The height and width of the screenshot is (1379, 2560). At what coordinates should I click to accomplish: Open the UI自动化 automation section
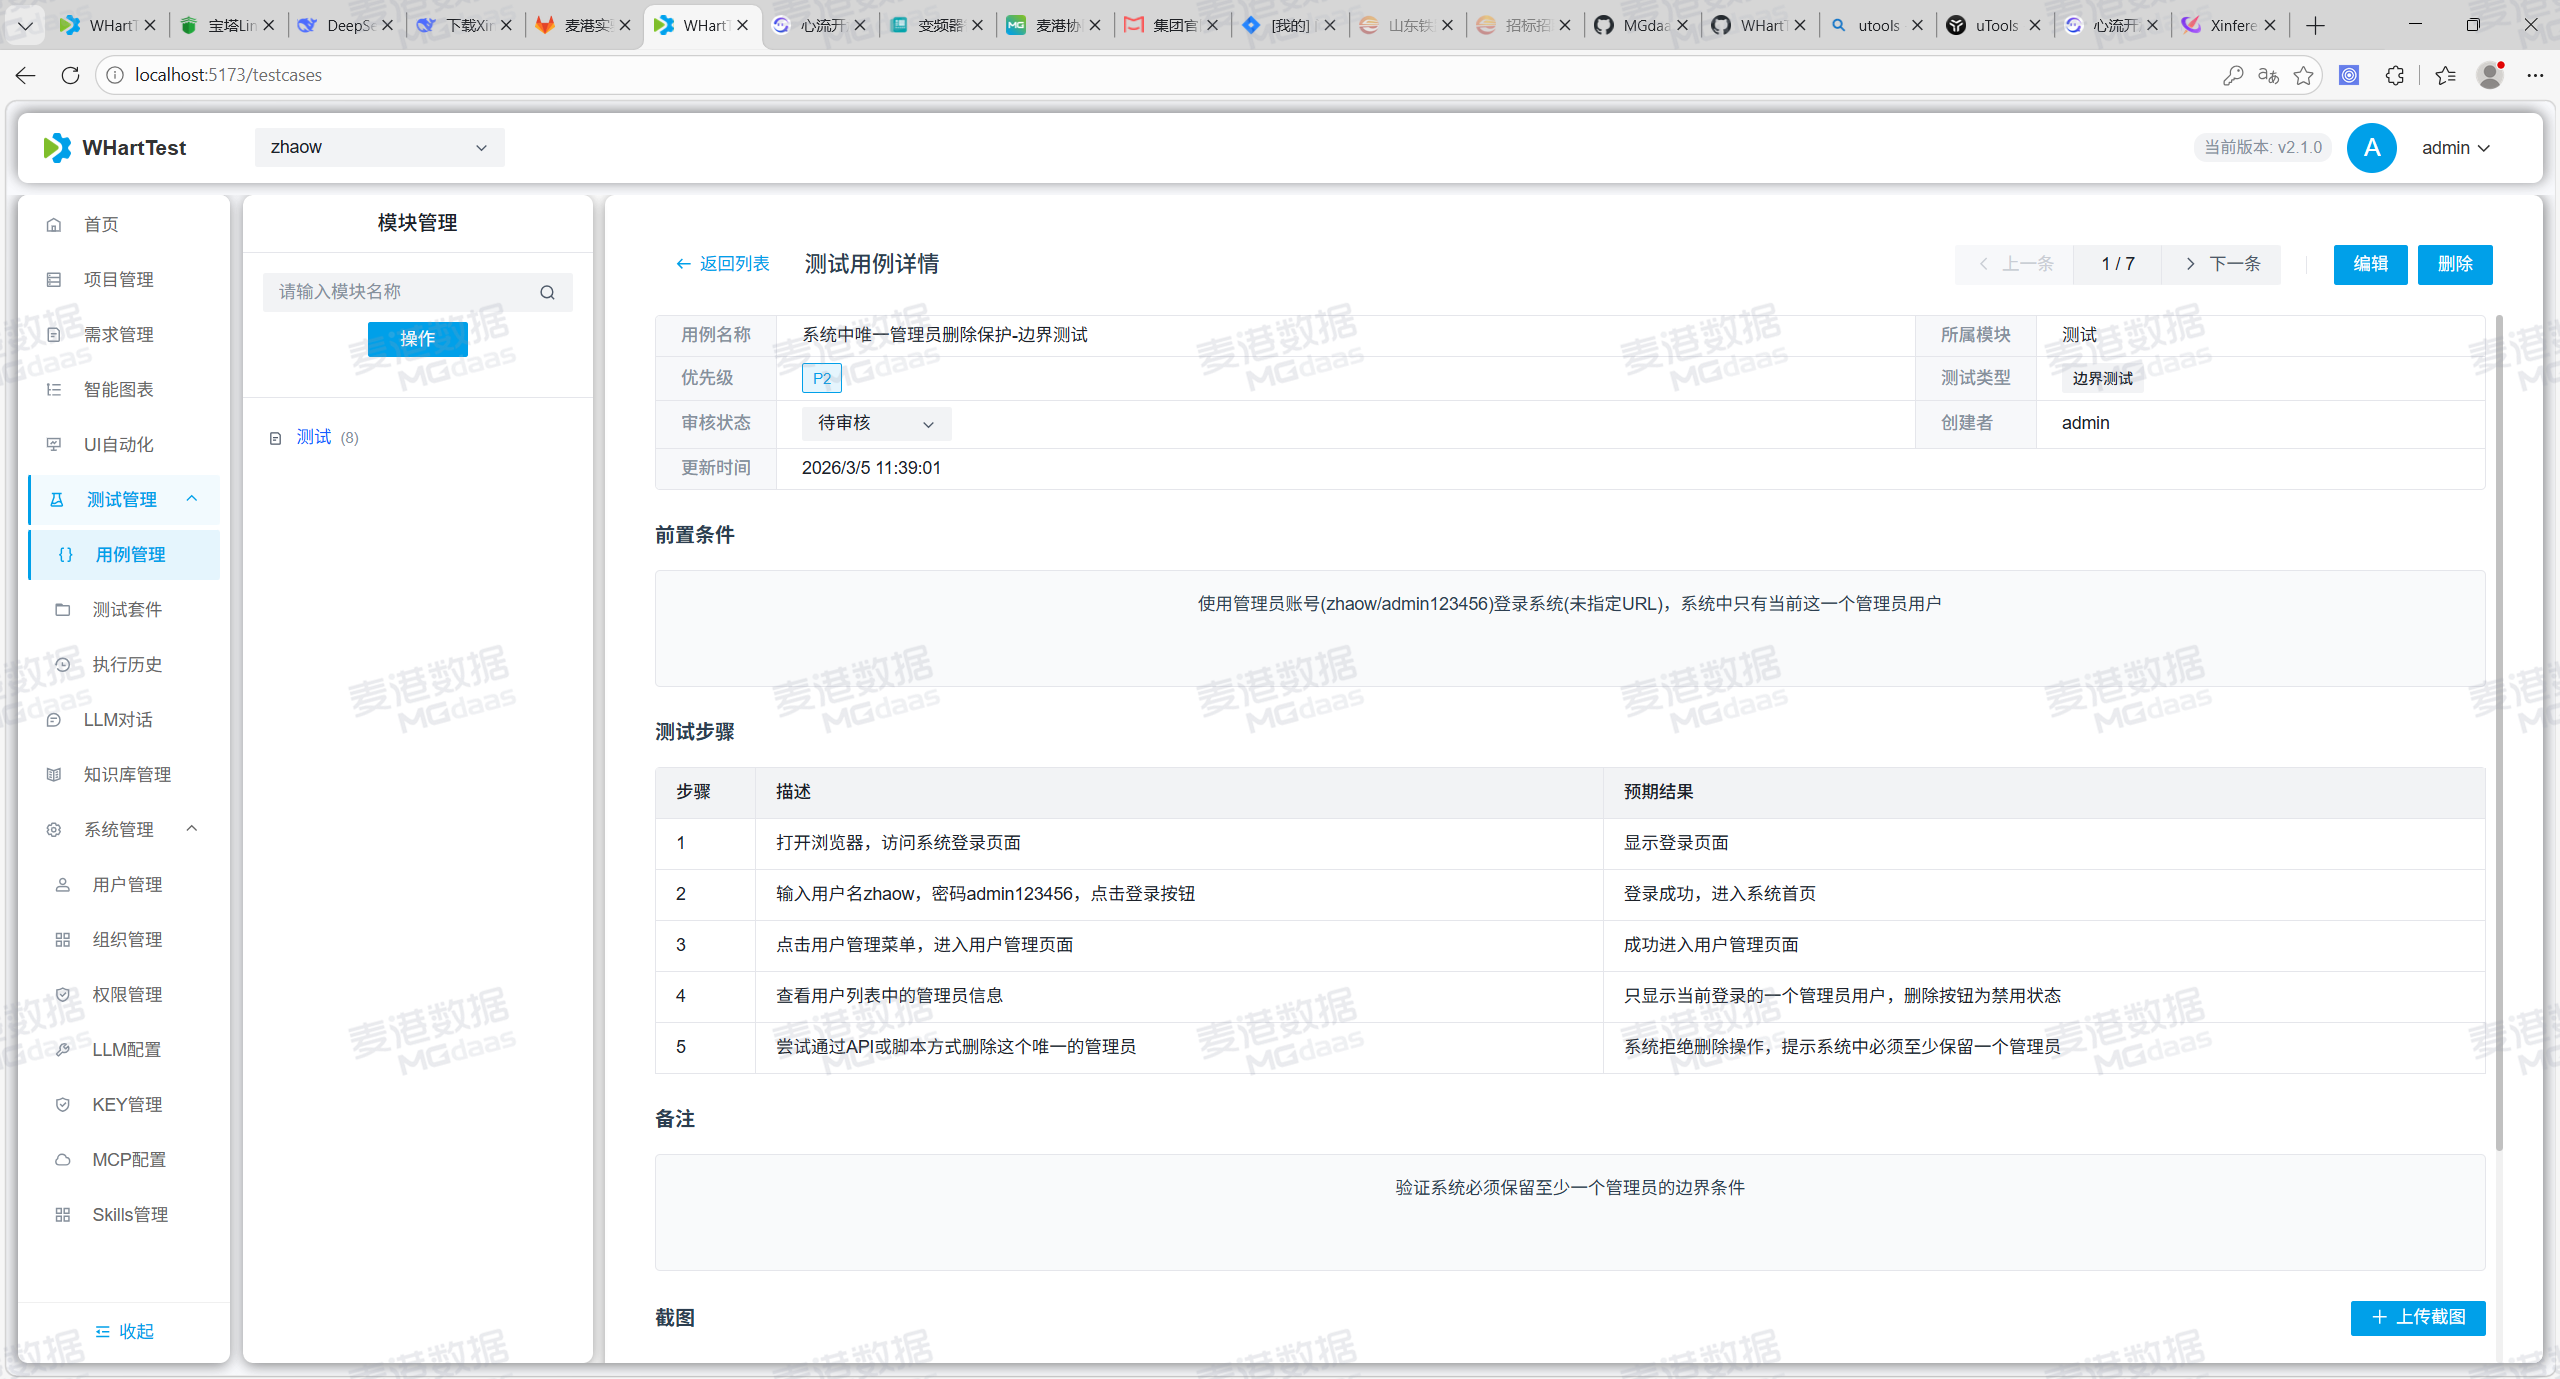click(55, 444)
